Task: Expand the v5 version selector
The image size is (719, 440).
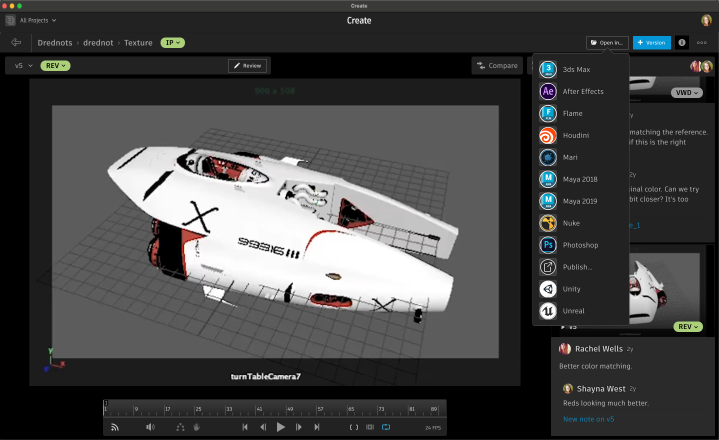Action: pyautogui.click(x=22, y=66)
